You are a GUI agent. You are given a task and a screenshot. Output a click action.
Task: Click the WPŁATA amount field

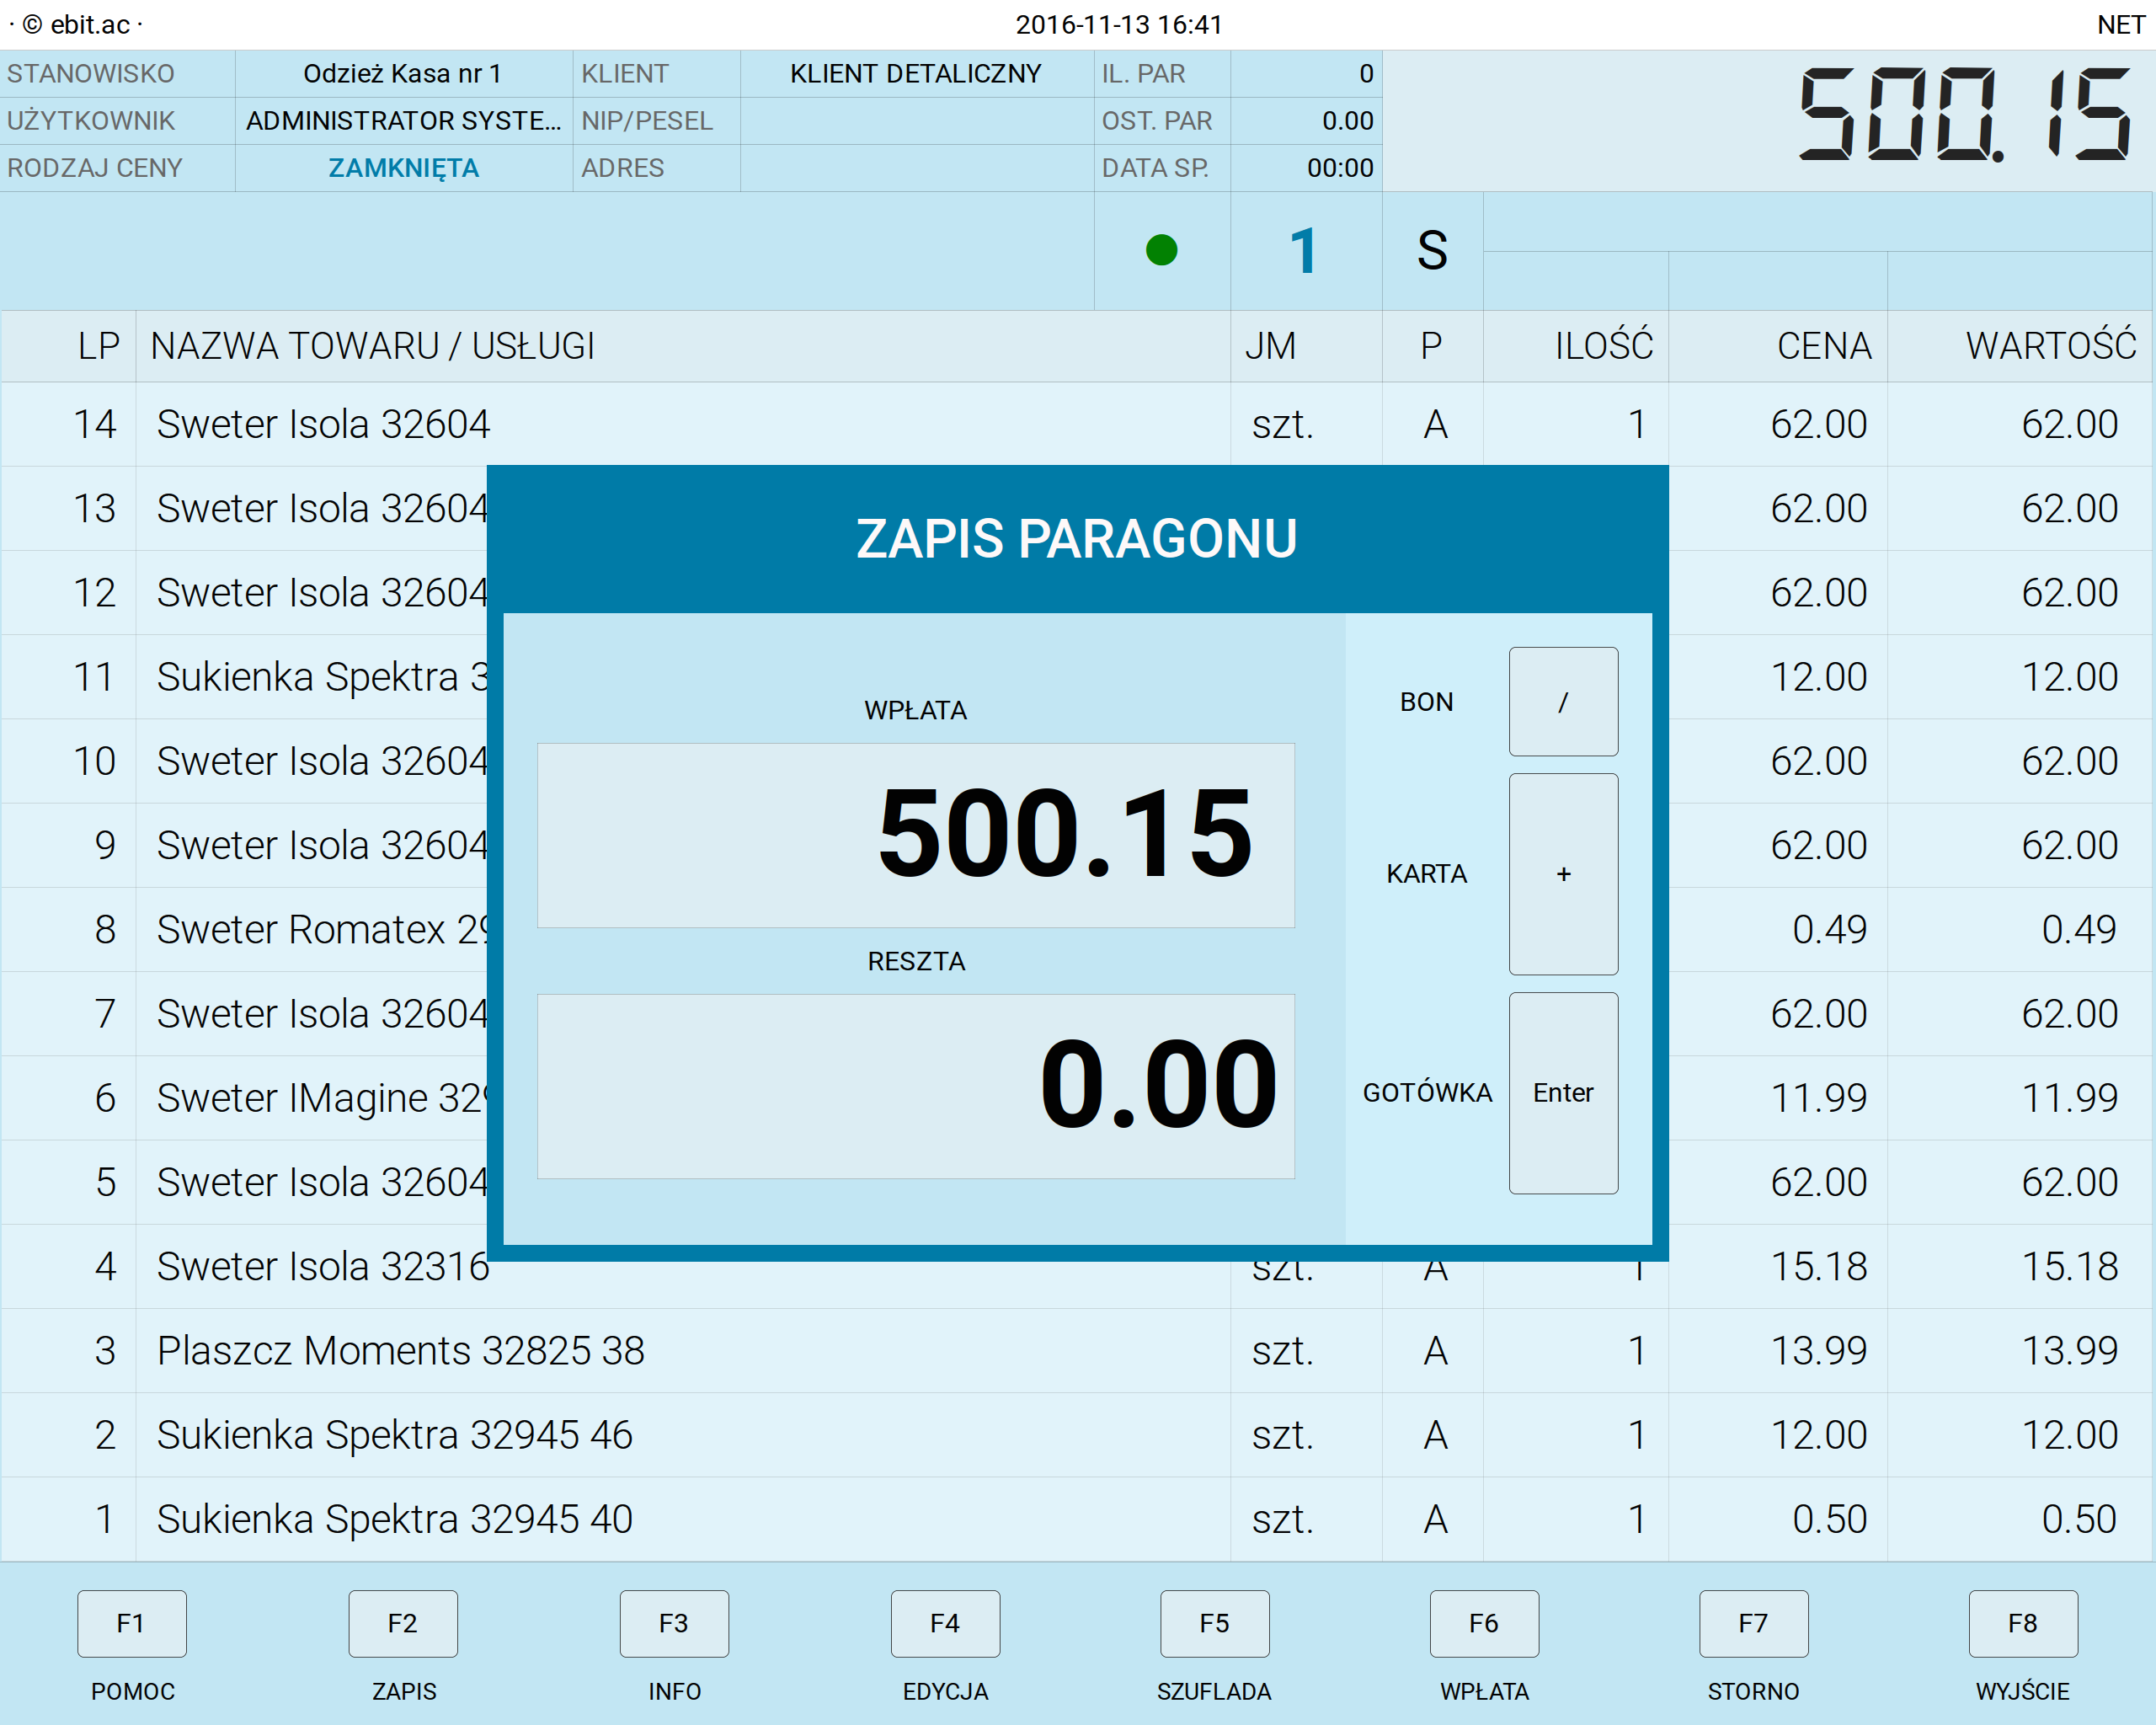(x=915, y=835)
